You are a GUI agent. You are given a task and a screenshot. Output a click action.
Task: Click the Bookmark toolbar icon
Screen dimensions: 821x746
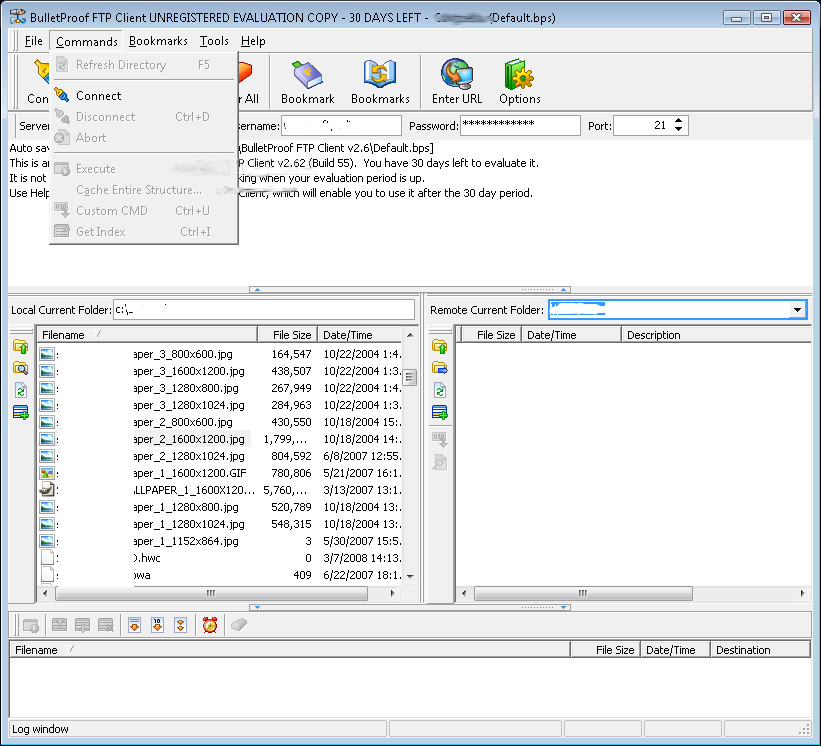[307, 74]
